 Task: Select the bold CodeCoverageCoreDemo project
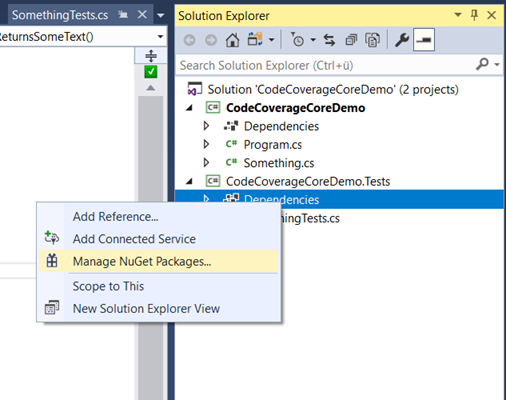point(295,108)
